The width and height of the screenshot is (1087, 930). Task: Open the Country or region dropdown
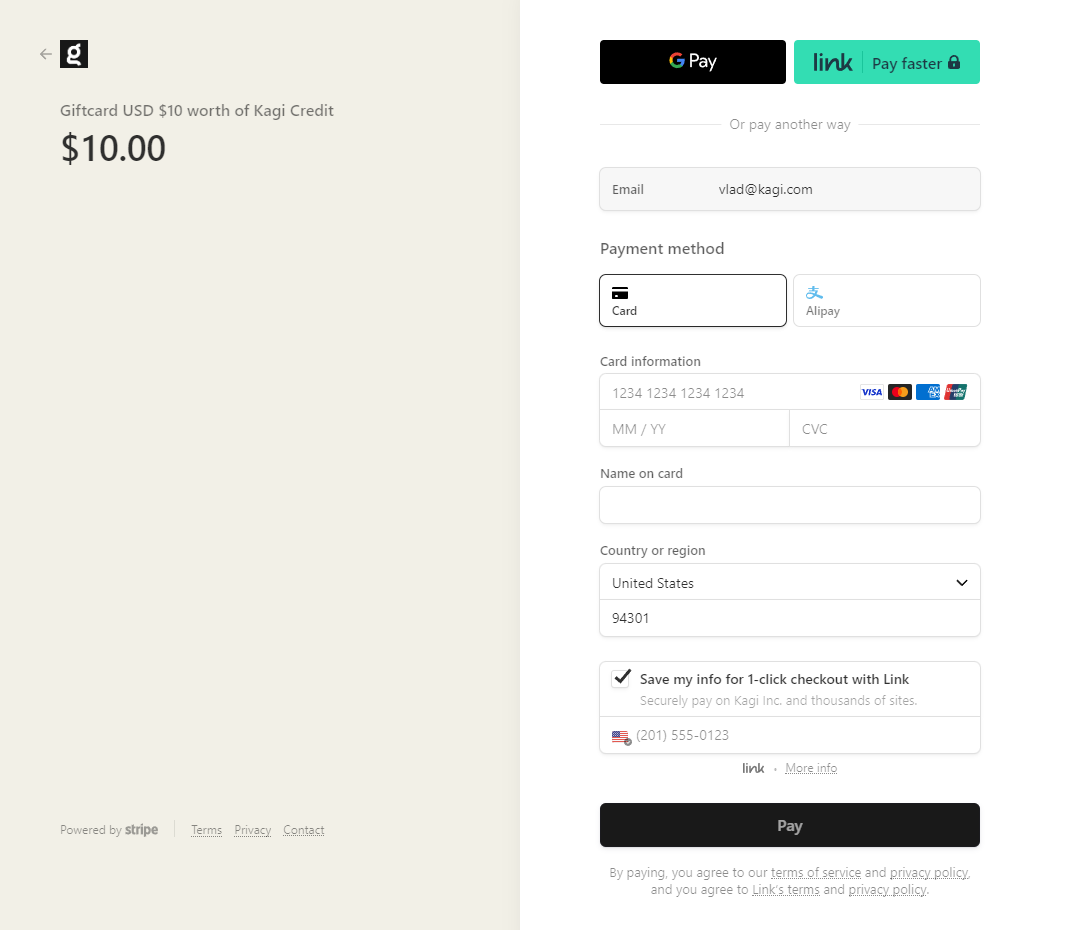pos(789,582)
